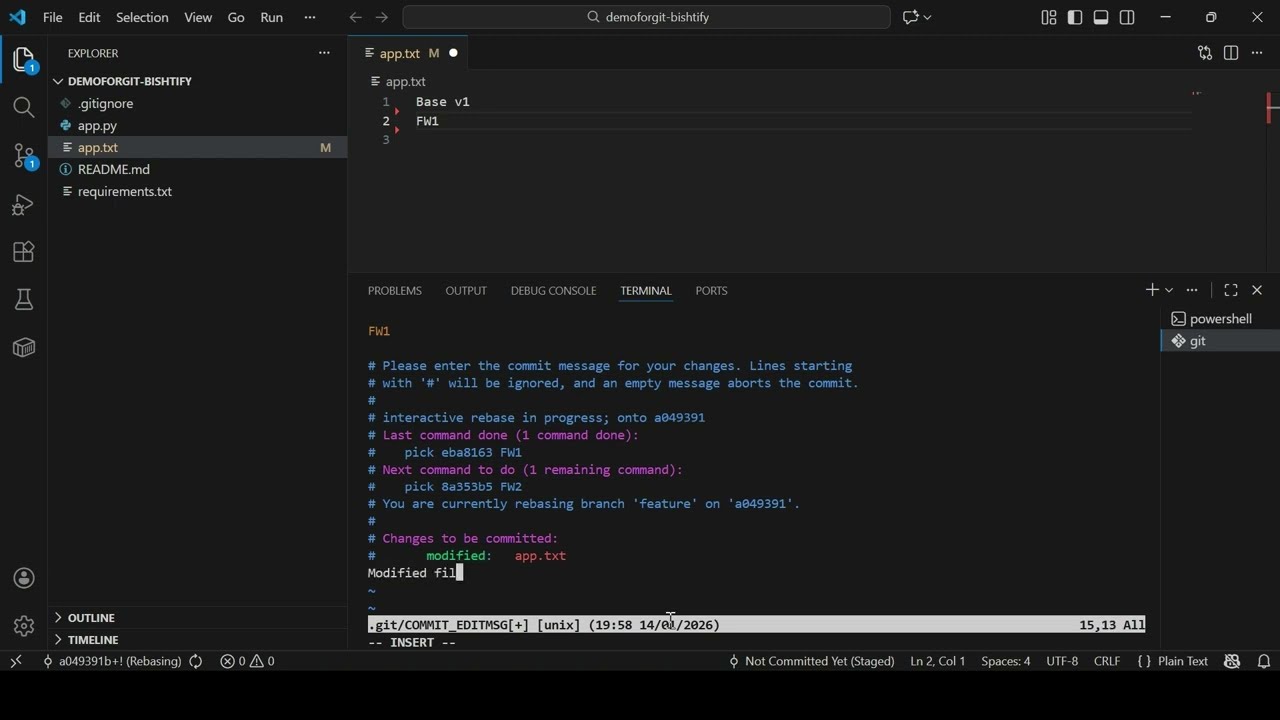
Task: Open the Testing flask view
Action: [x=24, y=300]
